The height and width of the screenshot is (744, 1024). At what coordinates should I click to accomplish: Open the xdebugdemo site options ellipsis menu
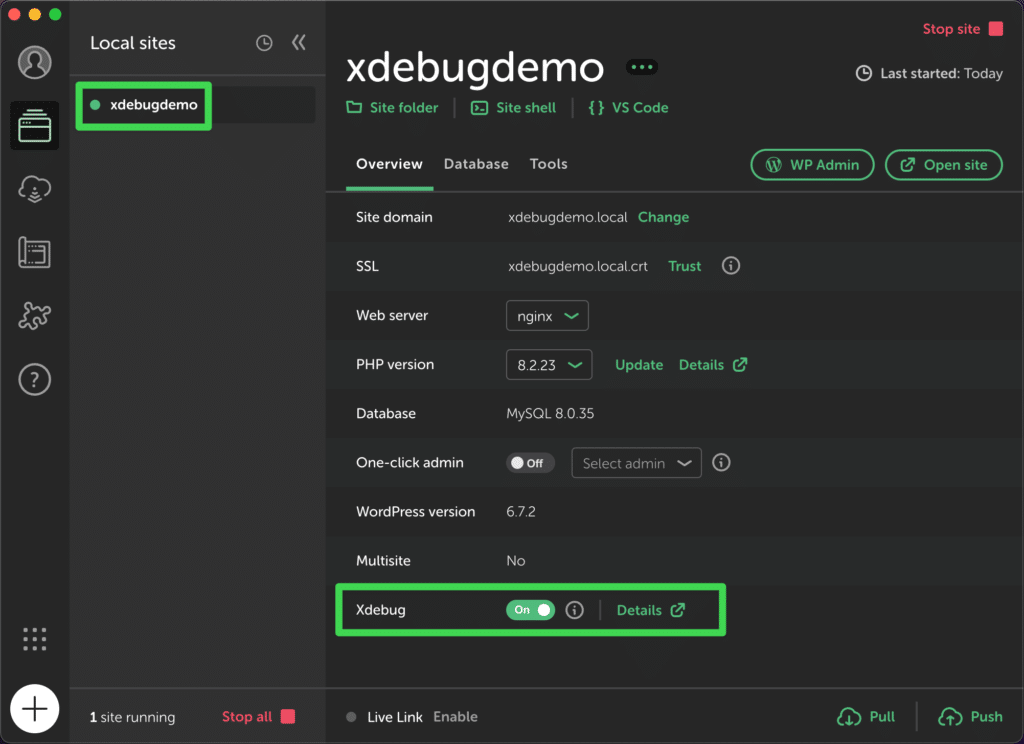pos(642,67)
